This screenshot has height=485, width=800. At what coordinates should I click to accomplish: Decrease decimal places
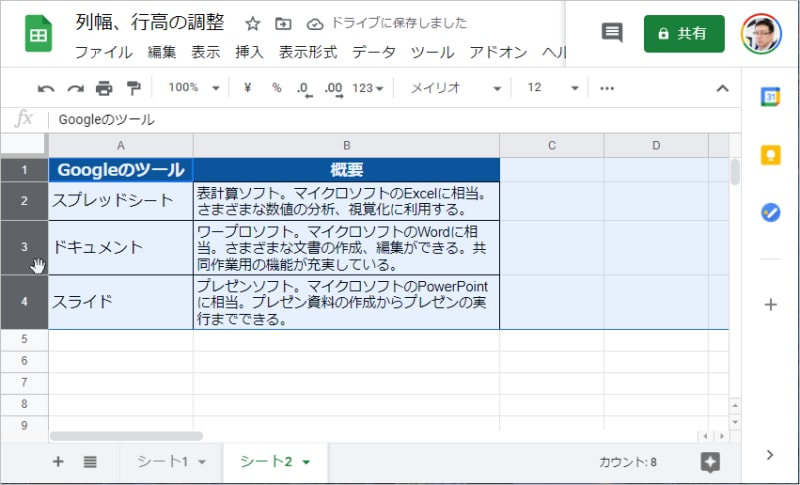click(x=304, y=89)
